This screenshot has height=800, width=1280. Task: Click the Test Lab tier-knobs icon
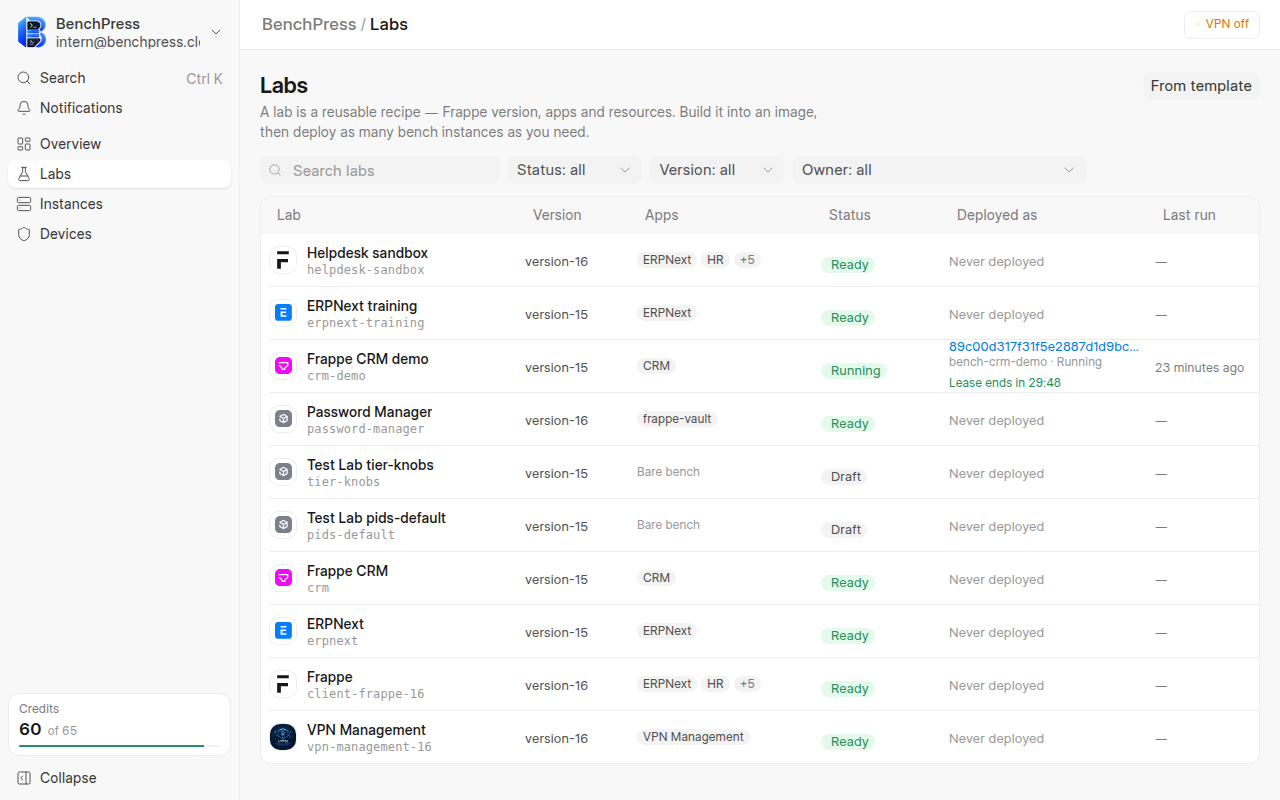click(x=283, y=473)
